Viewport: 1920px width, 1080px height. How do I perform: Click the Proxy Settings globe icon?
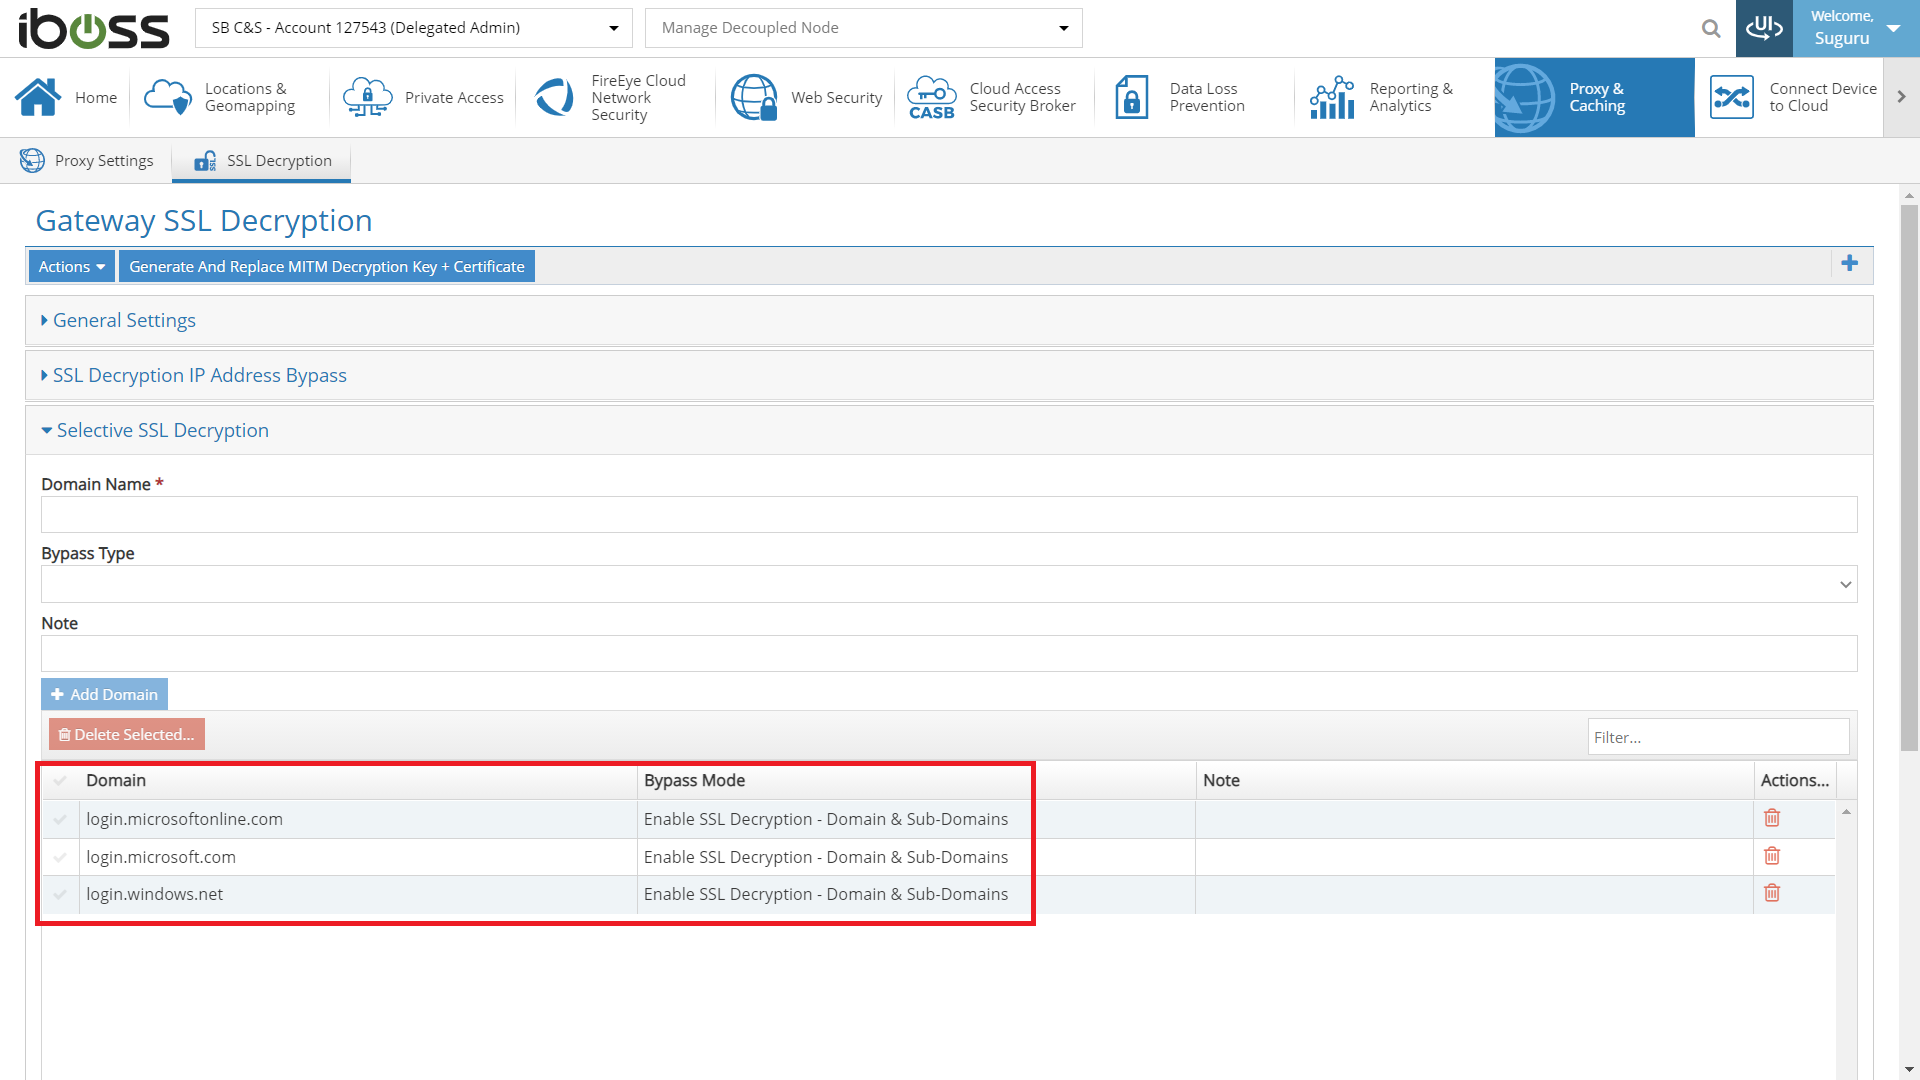32,161
